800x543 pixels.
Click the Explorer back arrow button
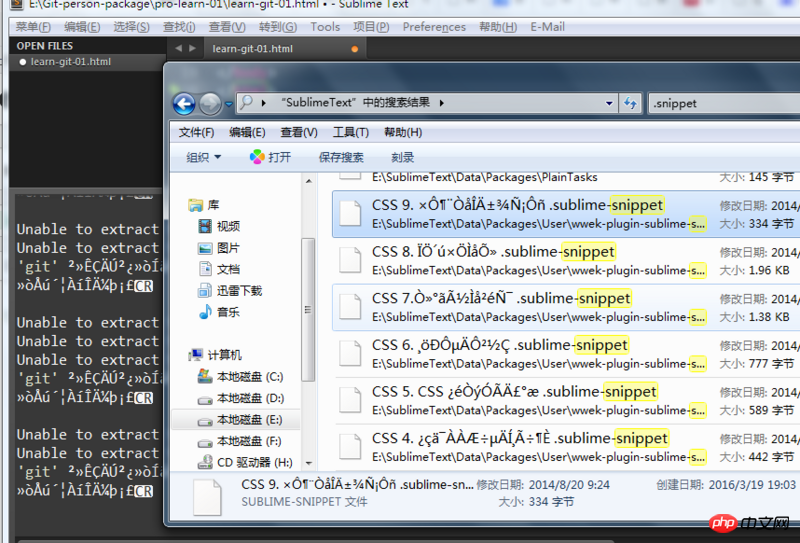184,104
